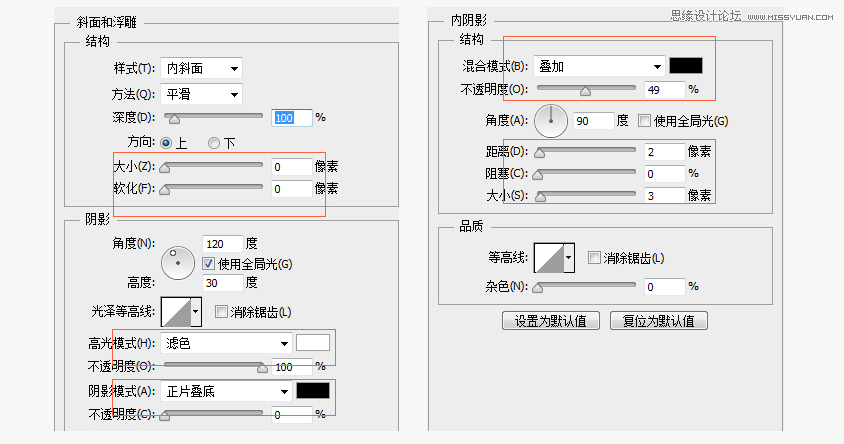Click the 杂色 noise value field

pyautogui.click(x=664, y=287)
